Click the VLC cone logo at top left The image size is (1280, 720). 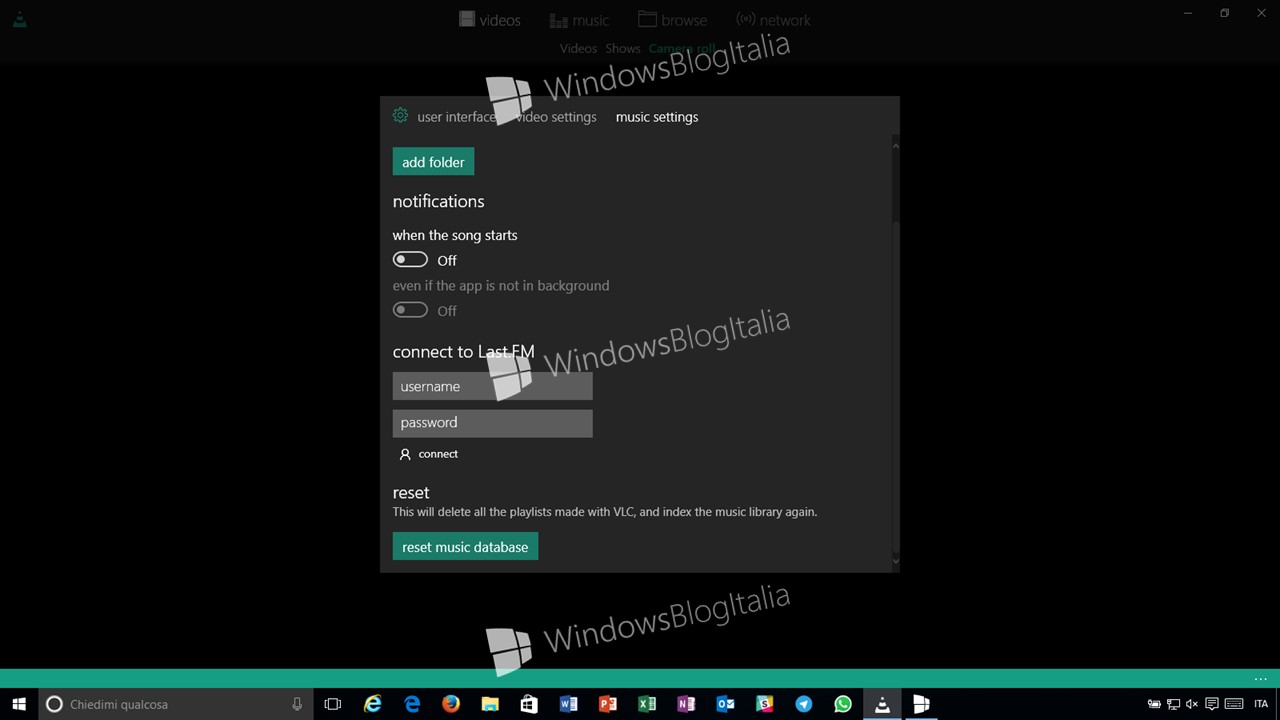point(19,19)
